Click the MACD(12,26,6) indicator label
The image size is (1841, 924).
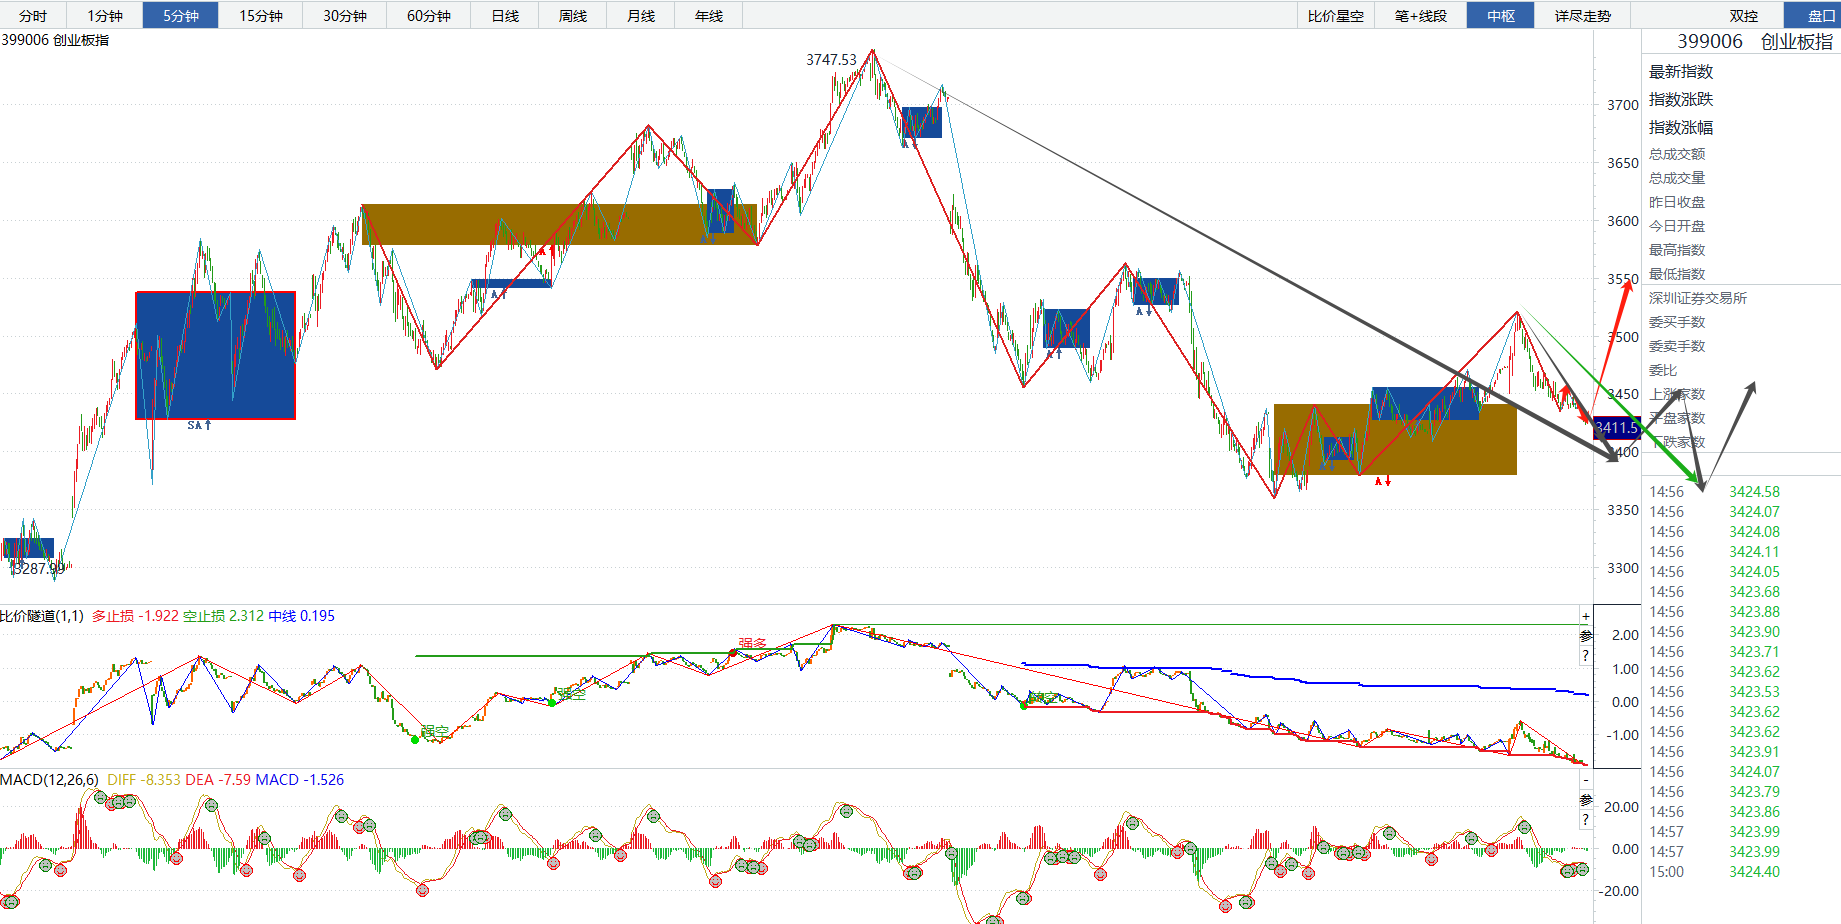coord(49,780)
